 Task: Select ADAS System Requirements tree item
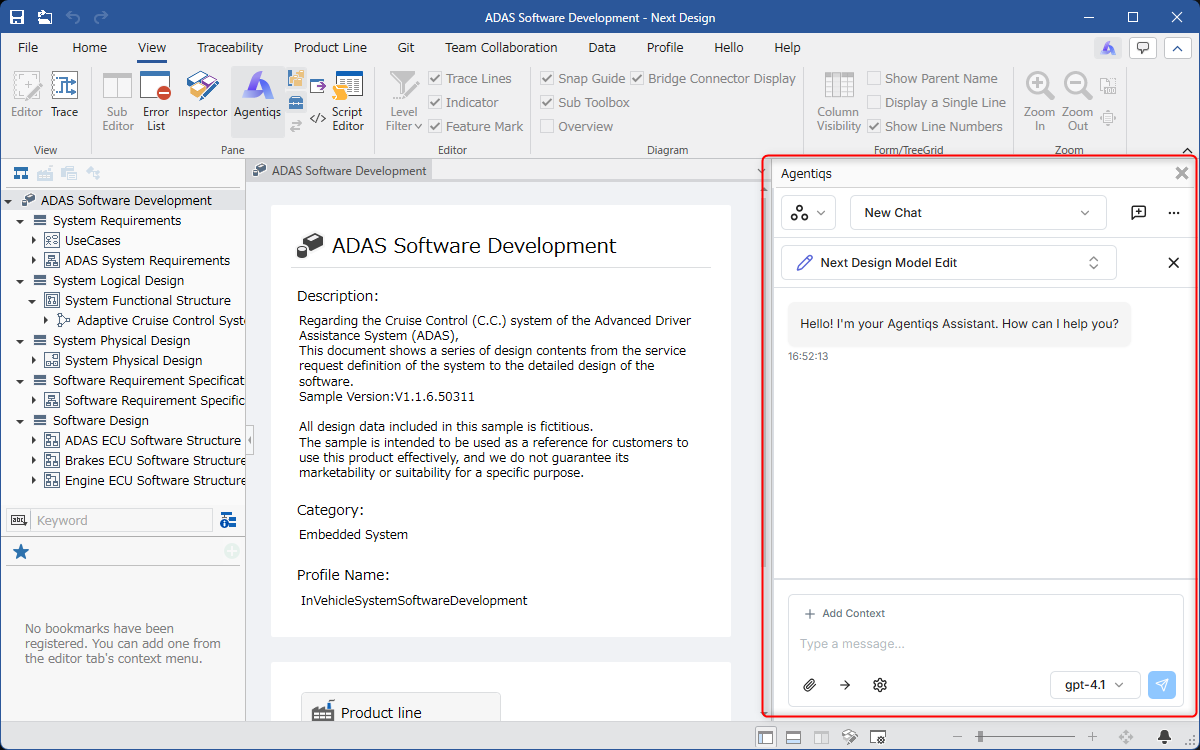tap(147, 260)
